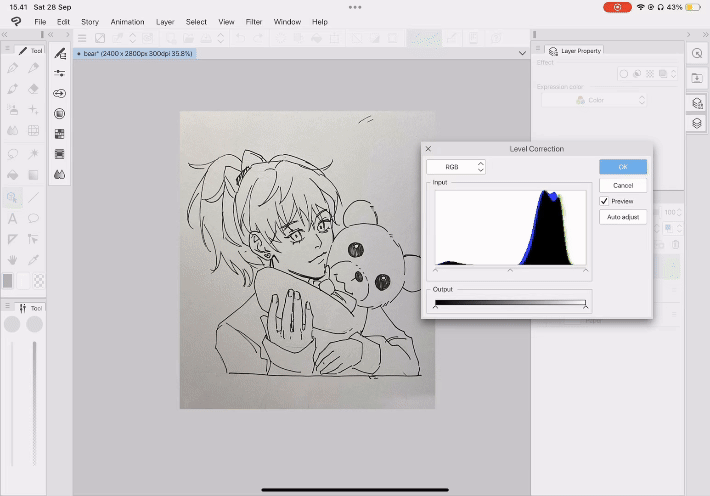The image size is (710, 496).
Task: Toggle the Preview checkbox
Action: [605, 201]
